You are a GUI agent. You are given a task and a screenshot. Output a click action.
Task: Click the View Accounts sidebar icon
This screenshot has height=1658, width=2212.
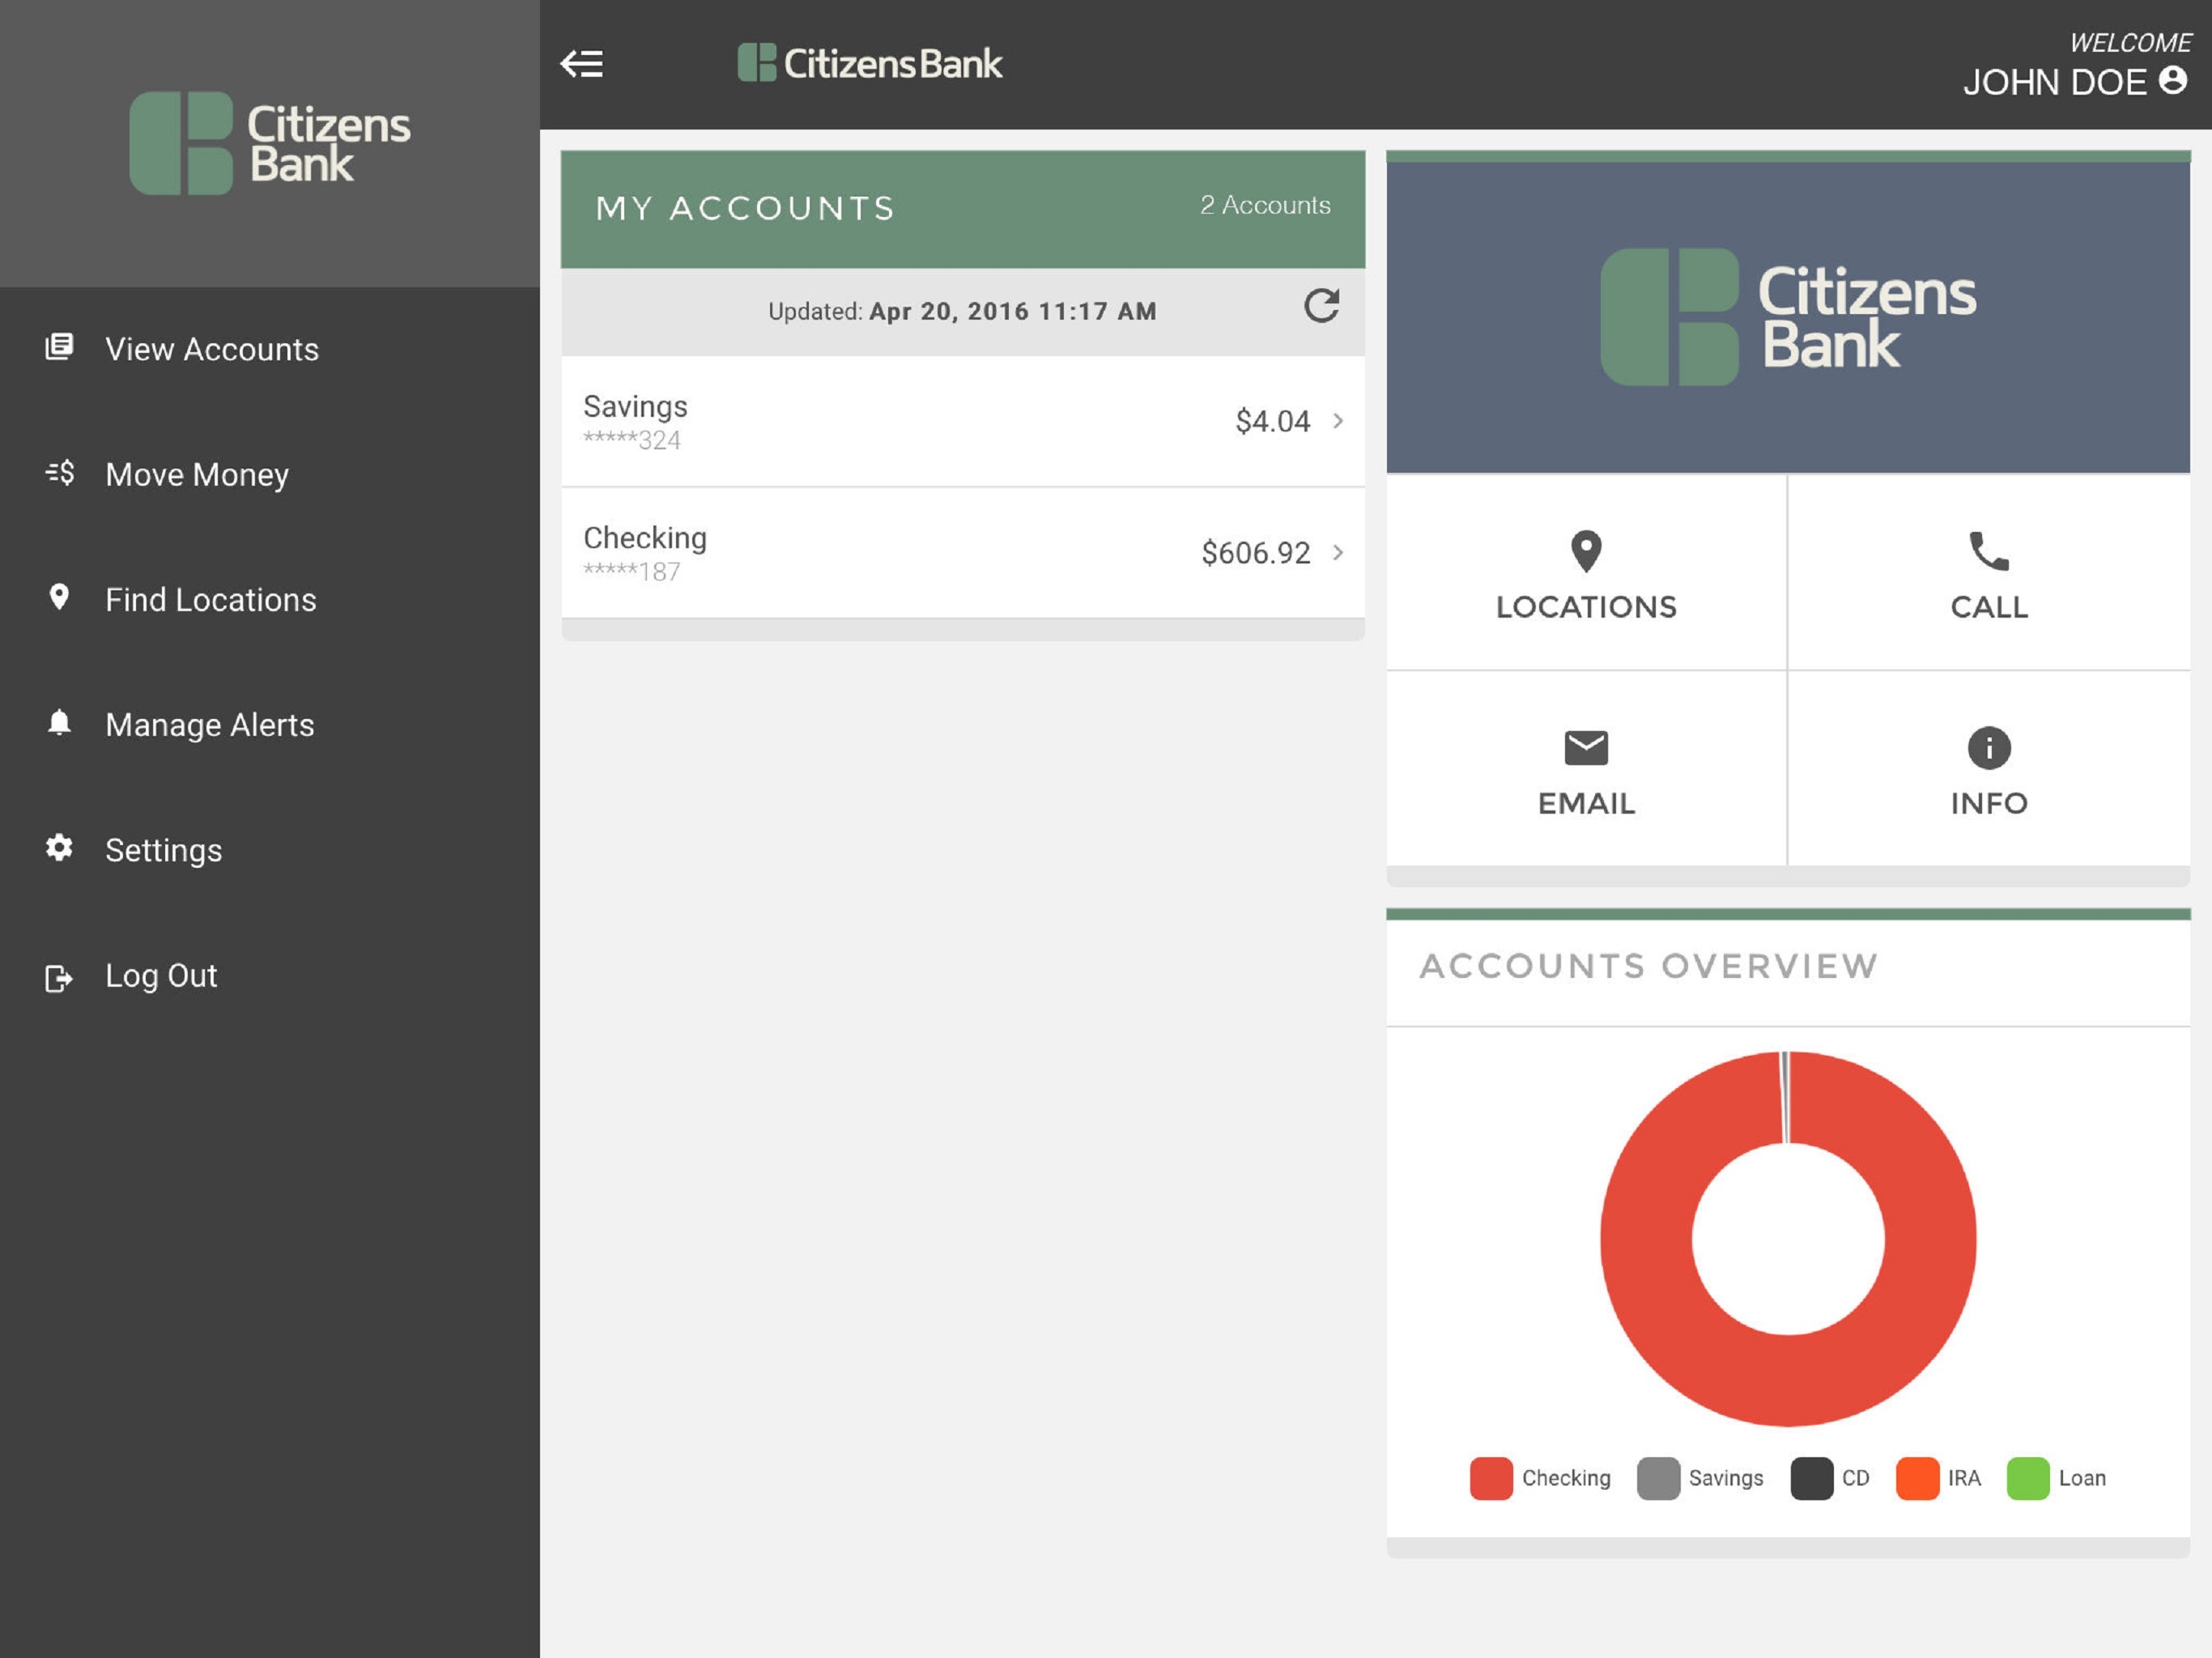click(59, 347)
